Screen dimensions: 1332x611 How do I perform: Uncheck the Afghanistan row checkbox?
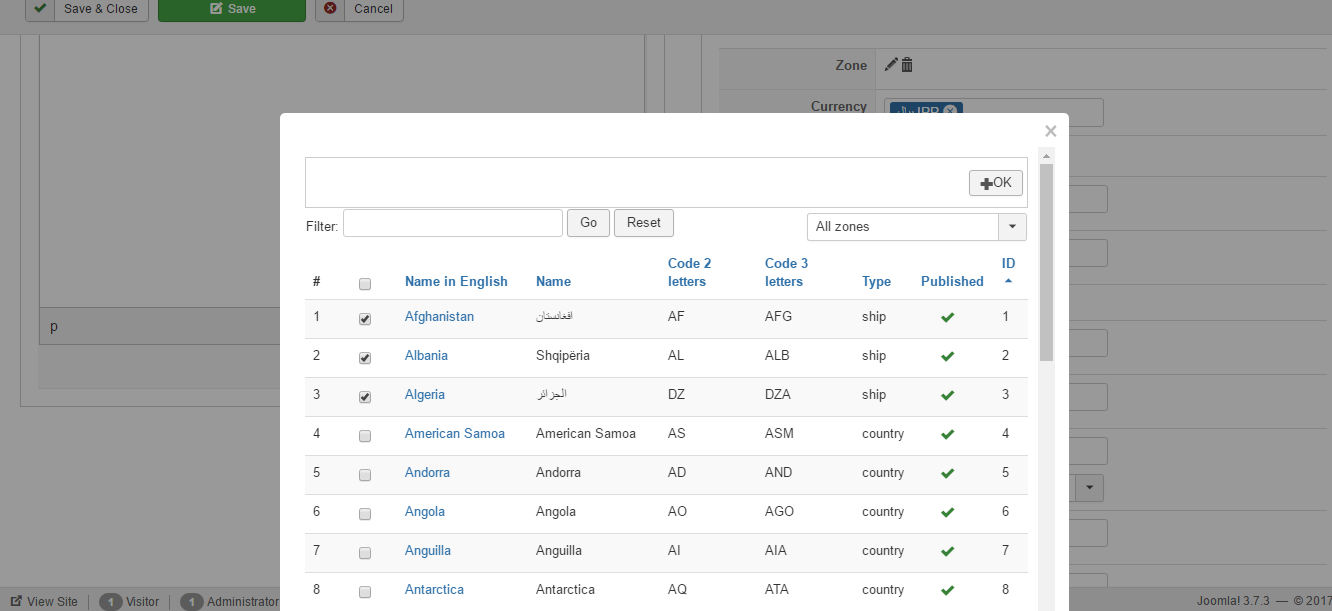[x=365, y=319]
